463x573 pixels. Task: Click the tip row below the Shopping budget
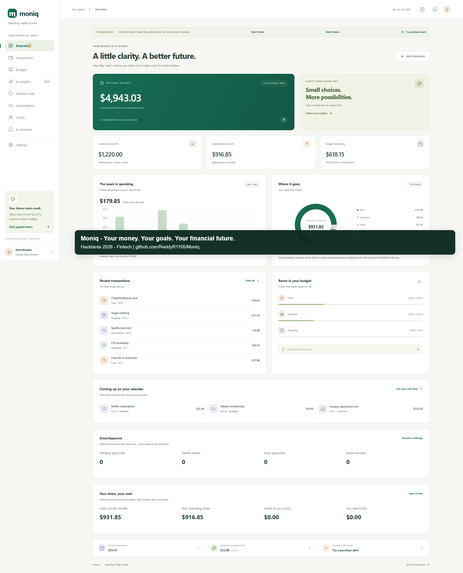tap(350, 349)
